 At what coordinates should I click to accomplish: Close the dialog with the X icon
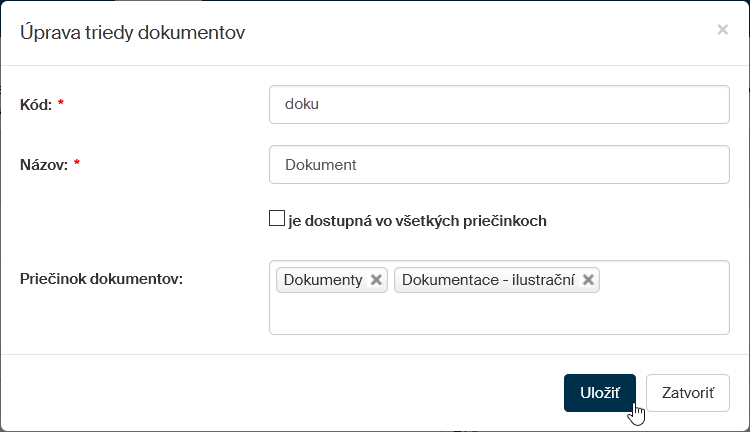point(722,30)
